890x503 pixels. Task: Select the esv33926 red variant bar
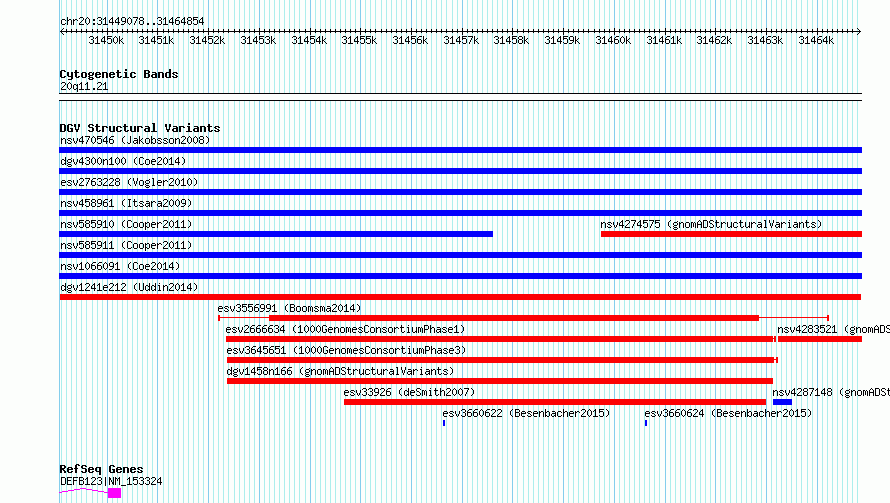click(x=555, y=402)
